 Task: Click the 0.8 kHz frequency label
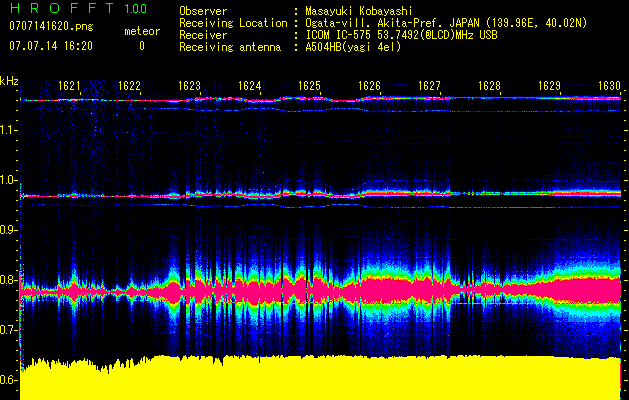[9, 280]
